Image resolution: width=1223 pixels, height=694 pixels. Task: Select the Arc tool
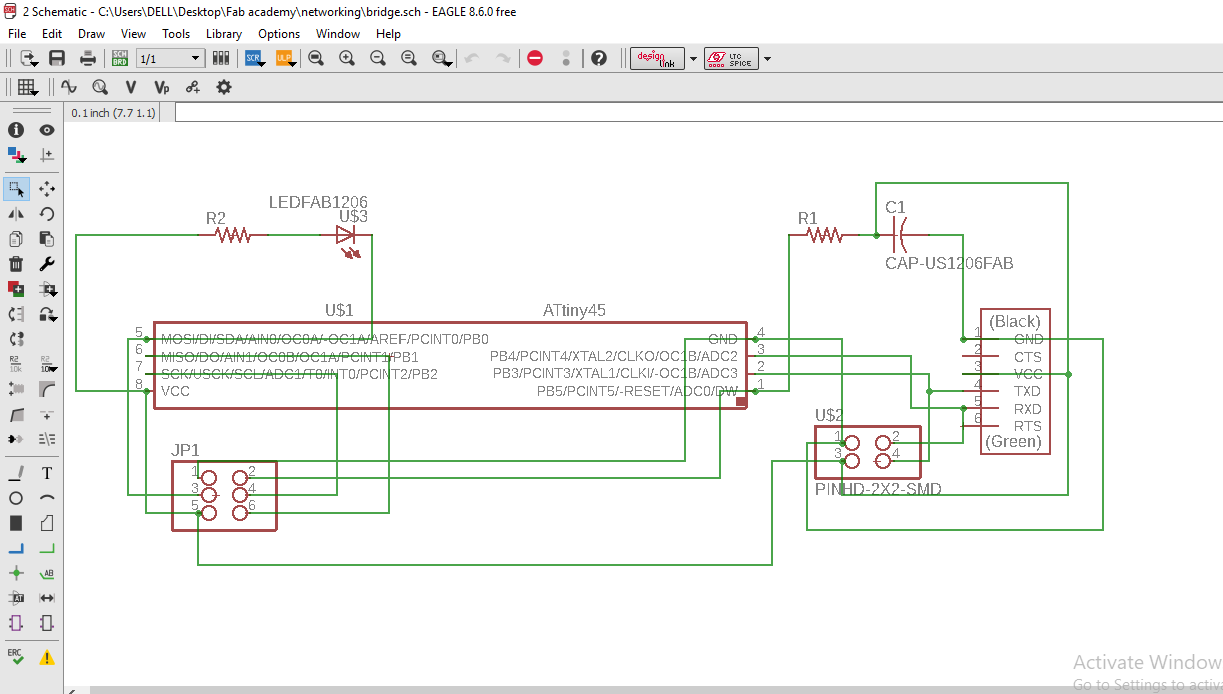point(47,498)
